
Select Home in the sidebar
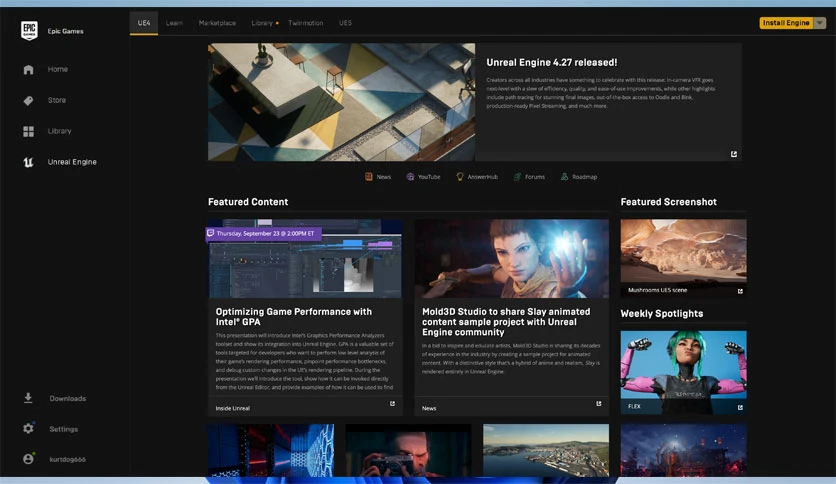[x=58, y=69]
